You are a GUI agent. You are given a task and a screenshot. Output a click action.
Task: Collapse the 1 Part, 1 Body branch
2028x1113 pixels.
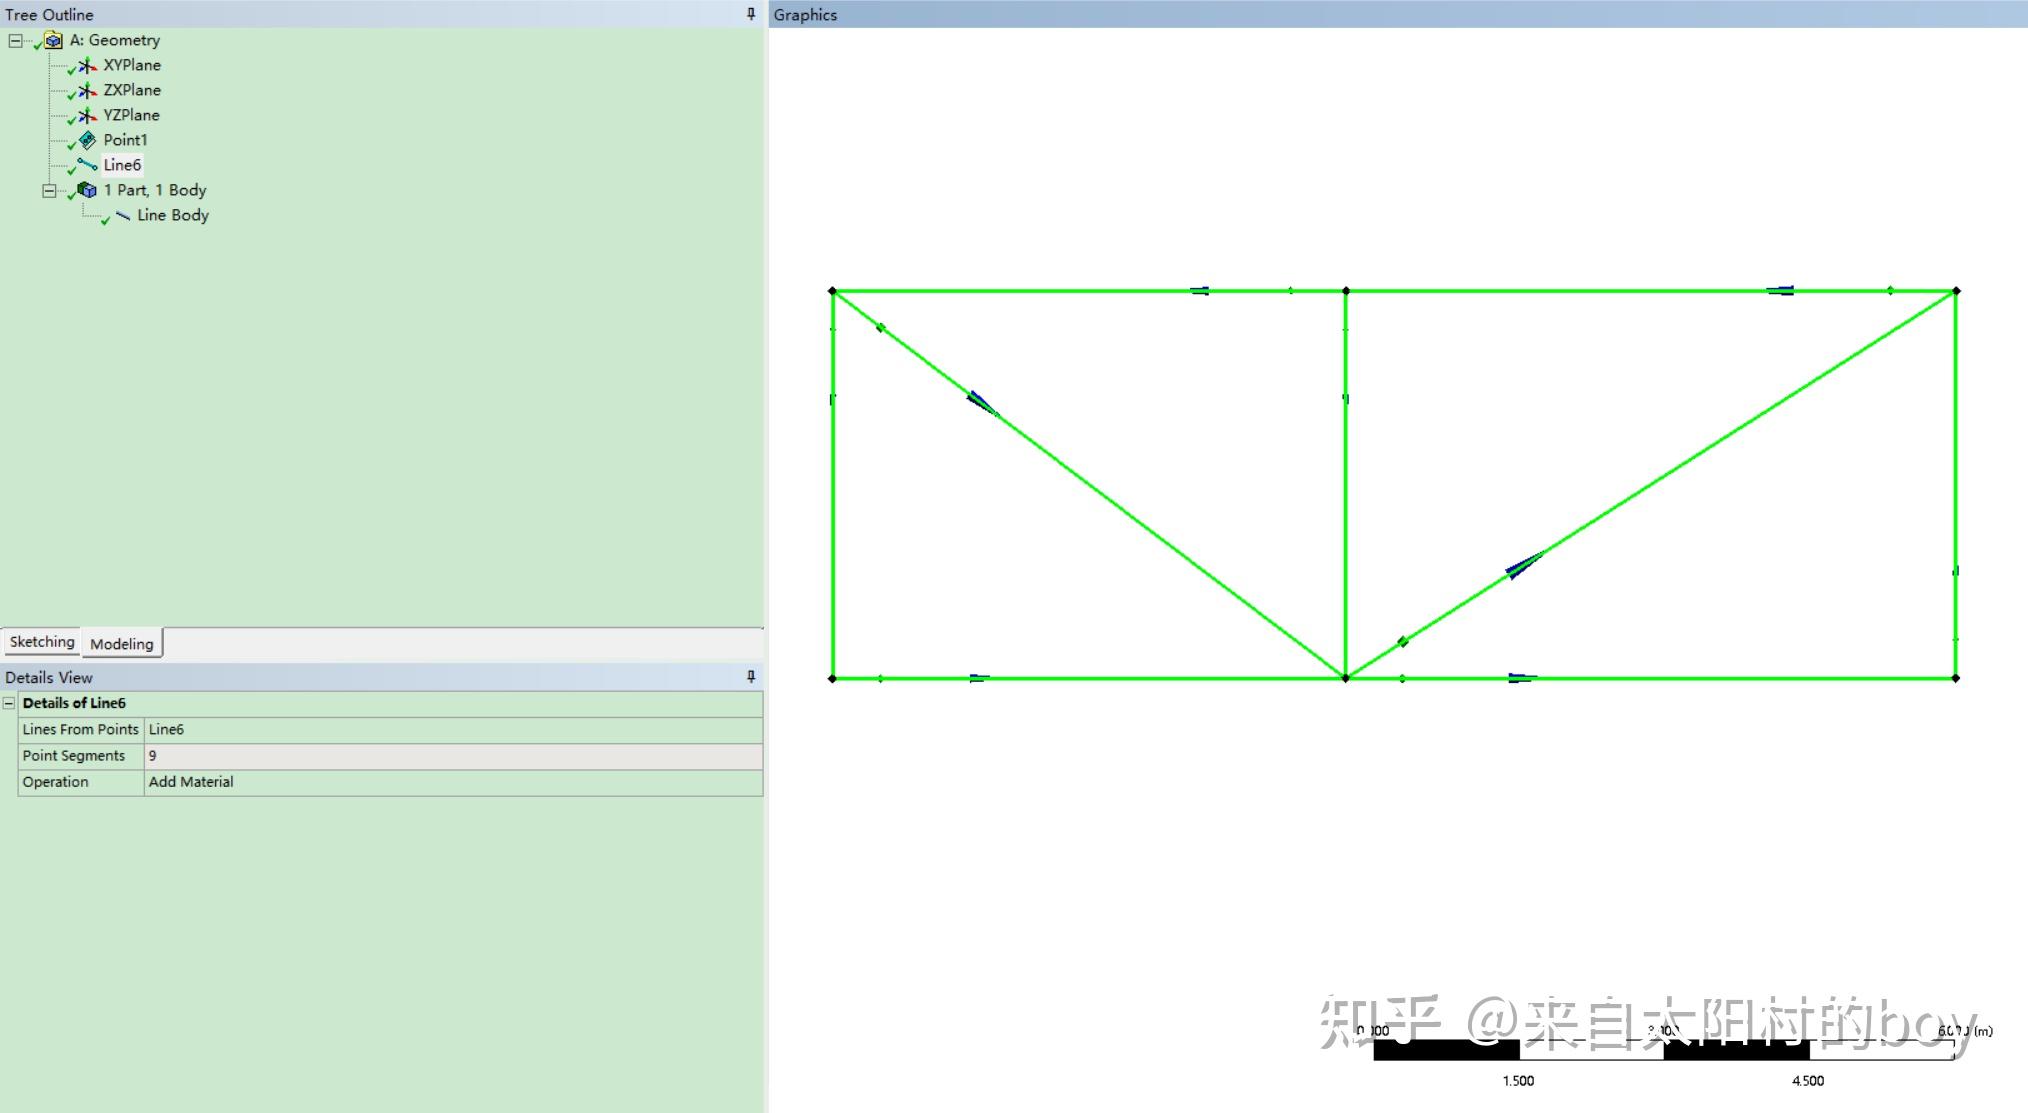[x=48, y=190]
